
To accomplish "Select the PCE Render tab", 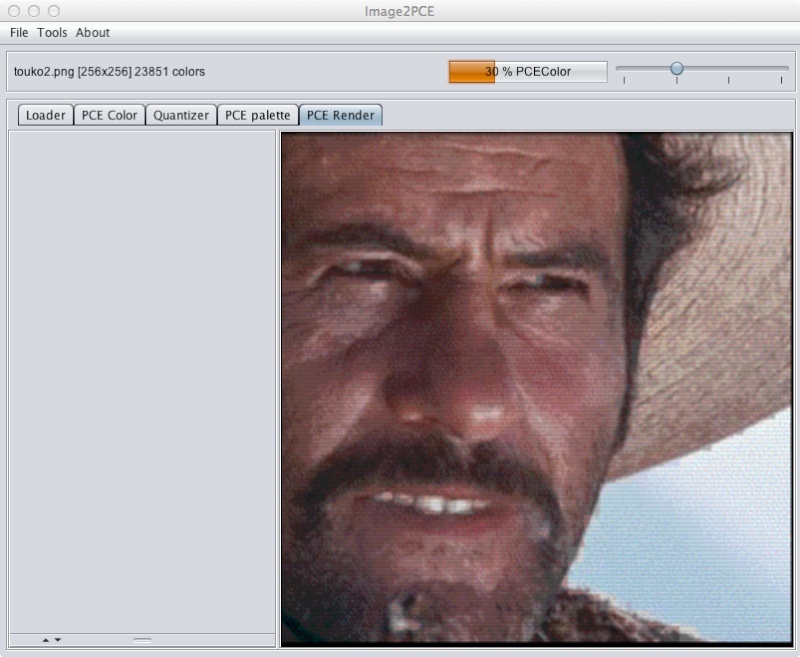I will 341,115.
